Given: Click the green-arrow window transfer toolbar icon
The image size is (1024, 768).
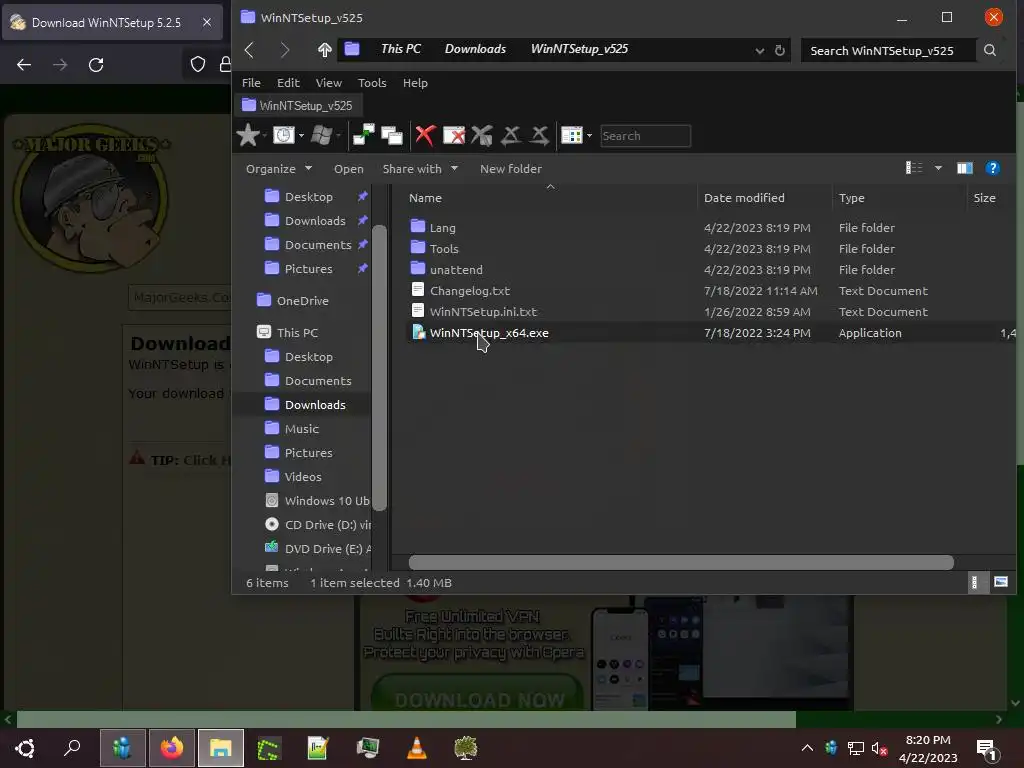Looking at the screenshot, I should pos(364,135).
